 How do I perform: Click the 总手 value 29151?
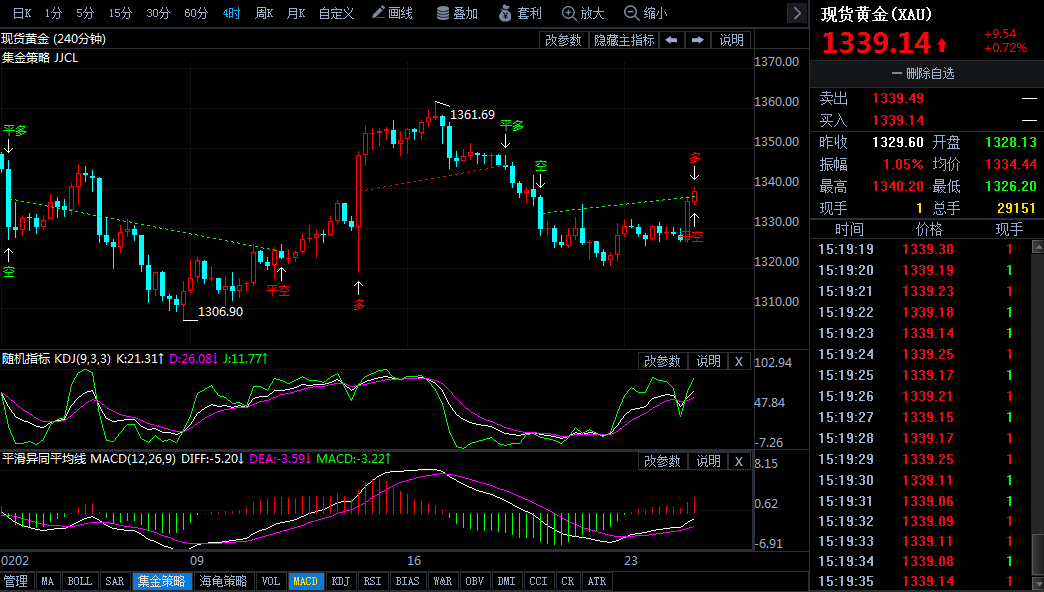1016,208
